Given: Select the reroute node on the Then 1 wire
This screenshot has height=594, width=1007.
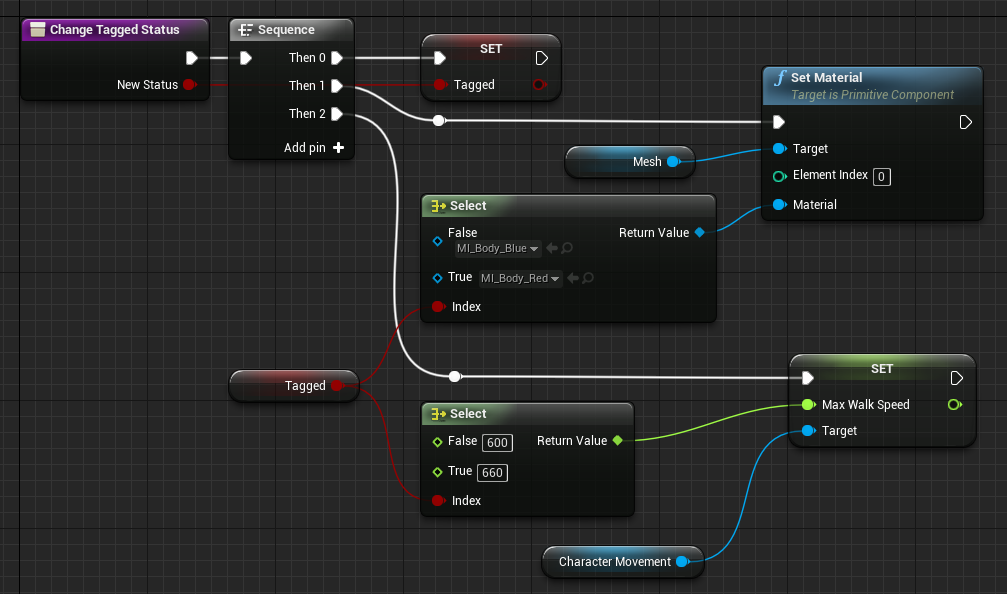Looking at the screenshot, I should (x=438, y=122).
